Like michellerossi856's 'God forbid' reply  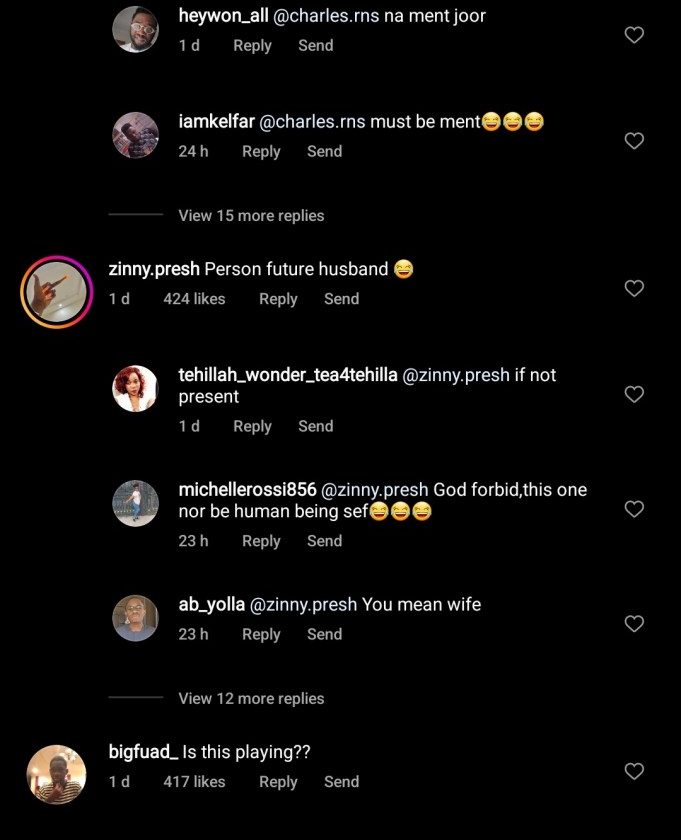[634, 509]
